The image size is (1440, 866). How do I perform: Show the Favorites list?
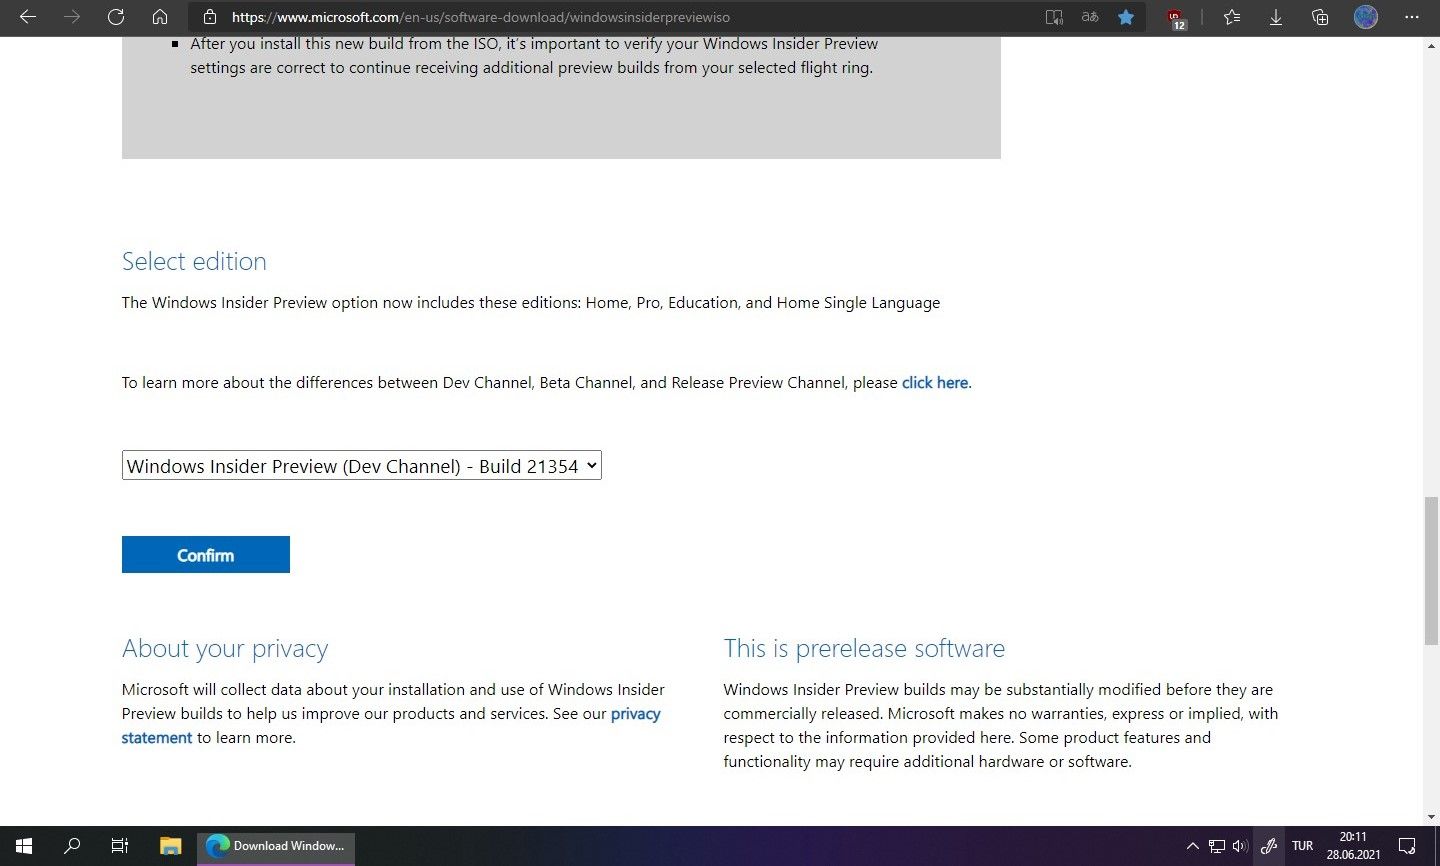click(1232, 17)
